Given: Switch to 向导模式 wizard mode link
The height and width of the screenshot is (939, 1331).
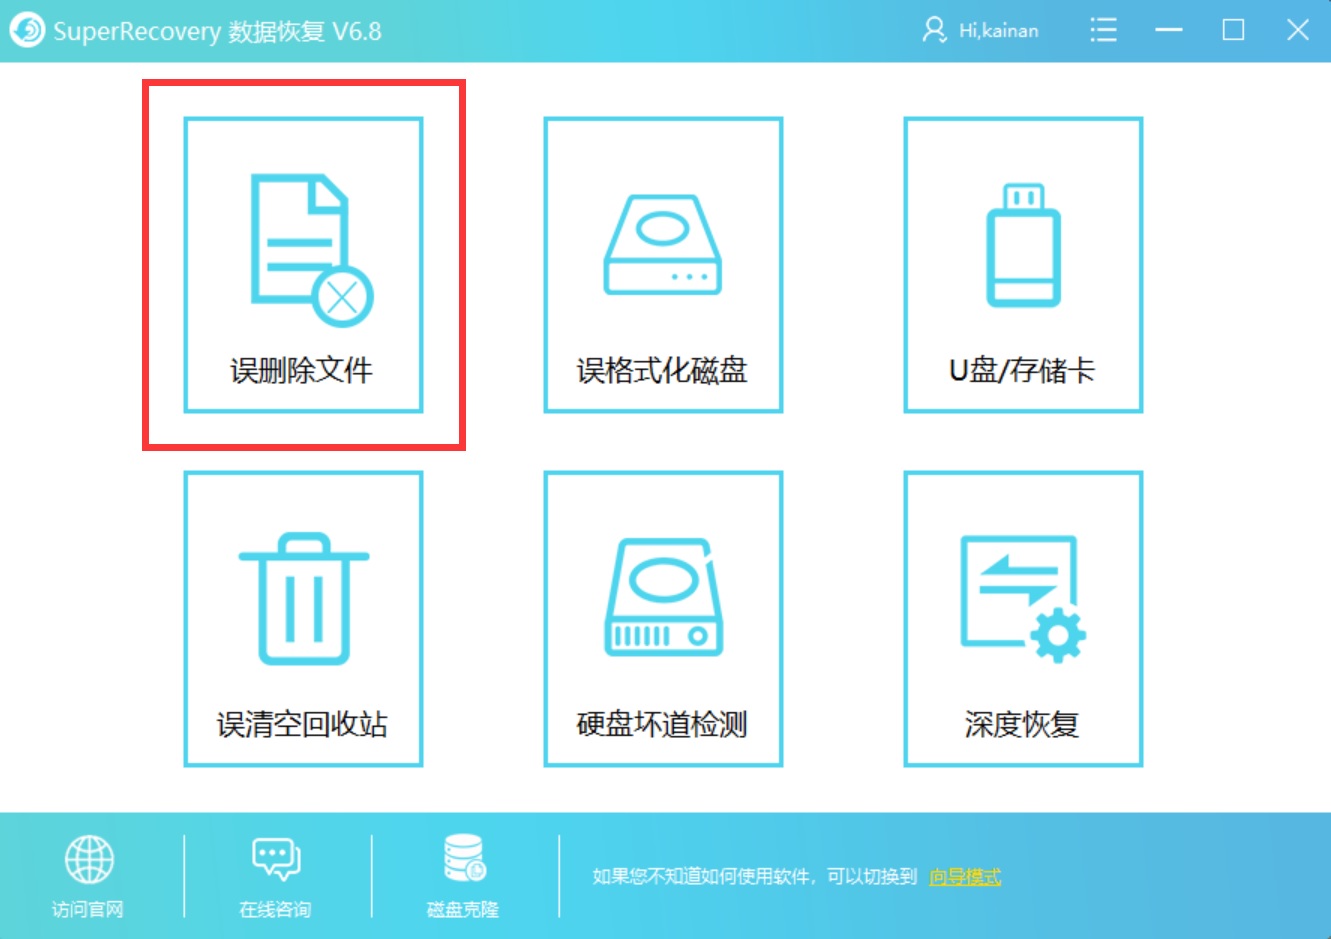Looking at the screenshot, I should (x=965, y=877).
